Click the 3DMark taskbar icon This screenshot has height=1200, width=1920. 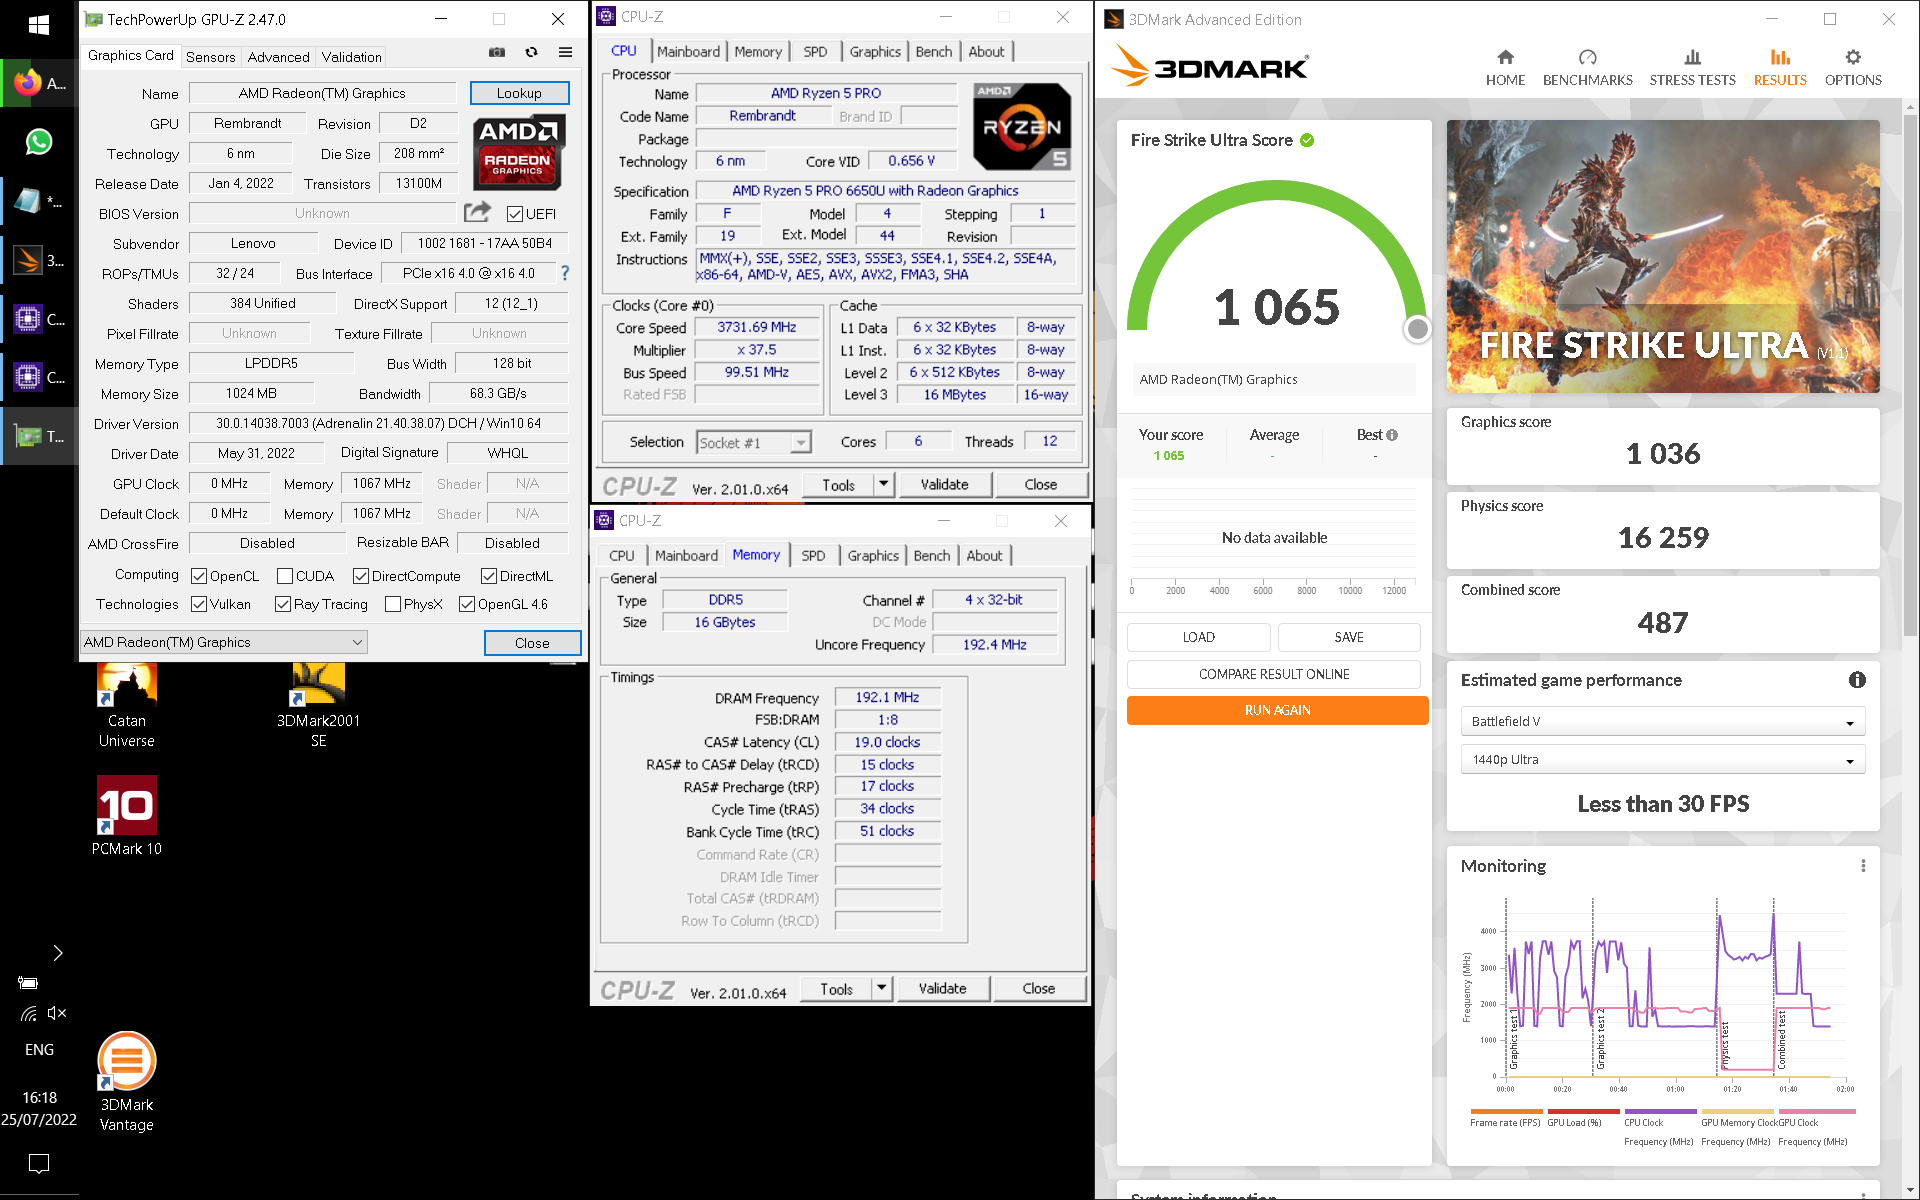39,260
